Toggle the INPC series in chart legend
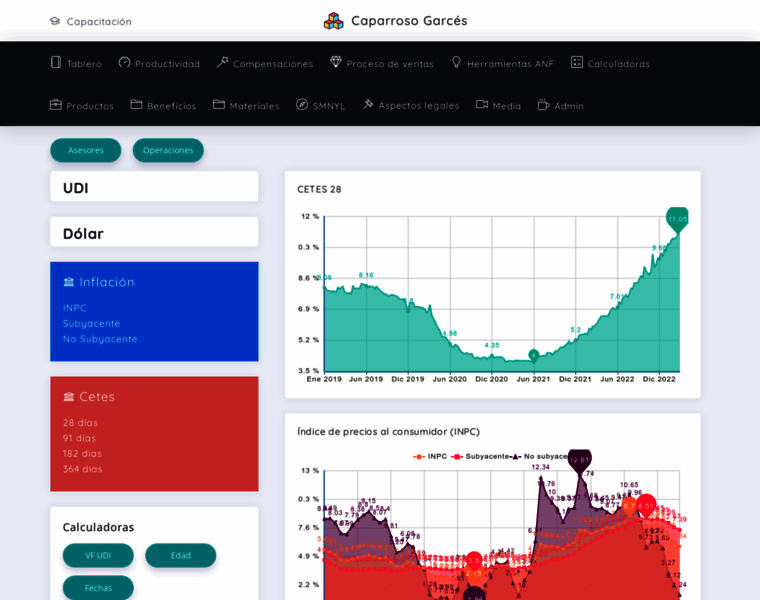This screenshot has height=600, width=760. [x=431, y=456]
